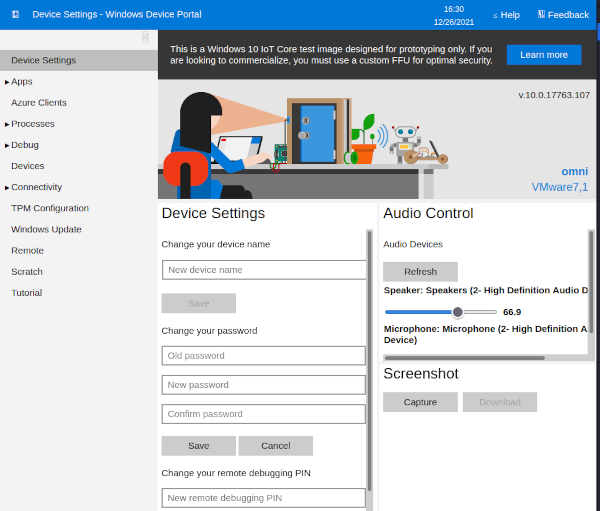
Task: Expand the Connectivity tree arrow
Action: tap(7, 188)
